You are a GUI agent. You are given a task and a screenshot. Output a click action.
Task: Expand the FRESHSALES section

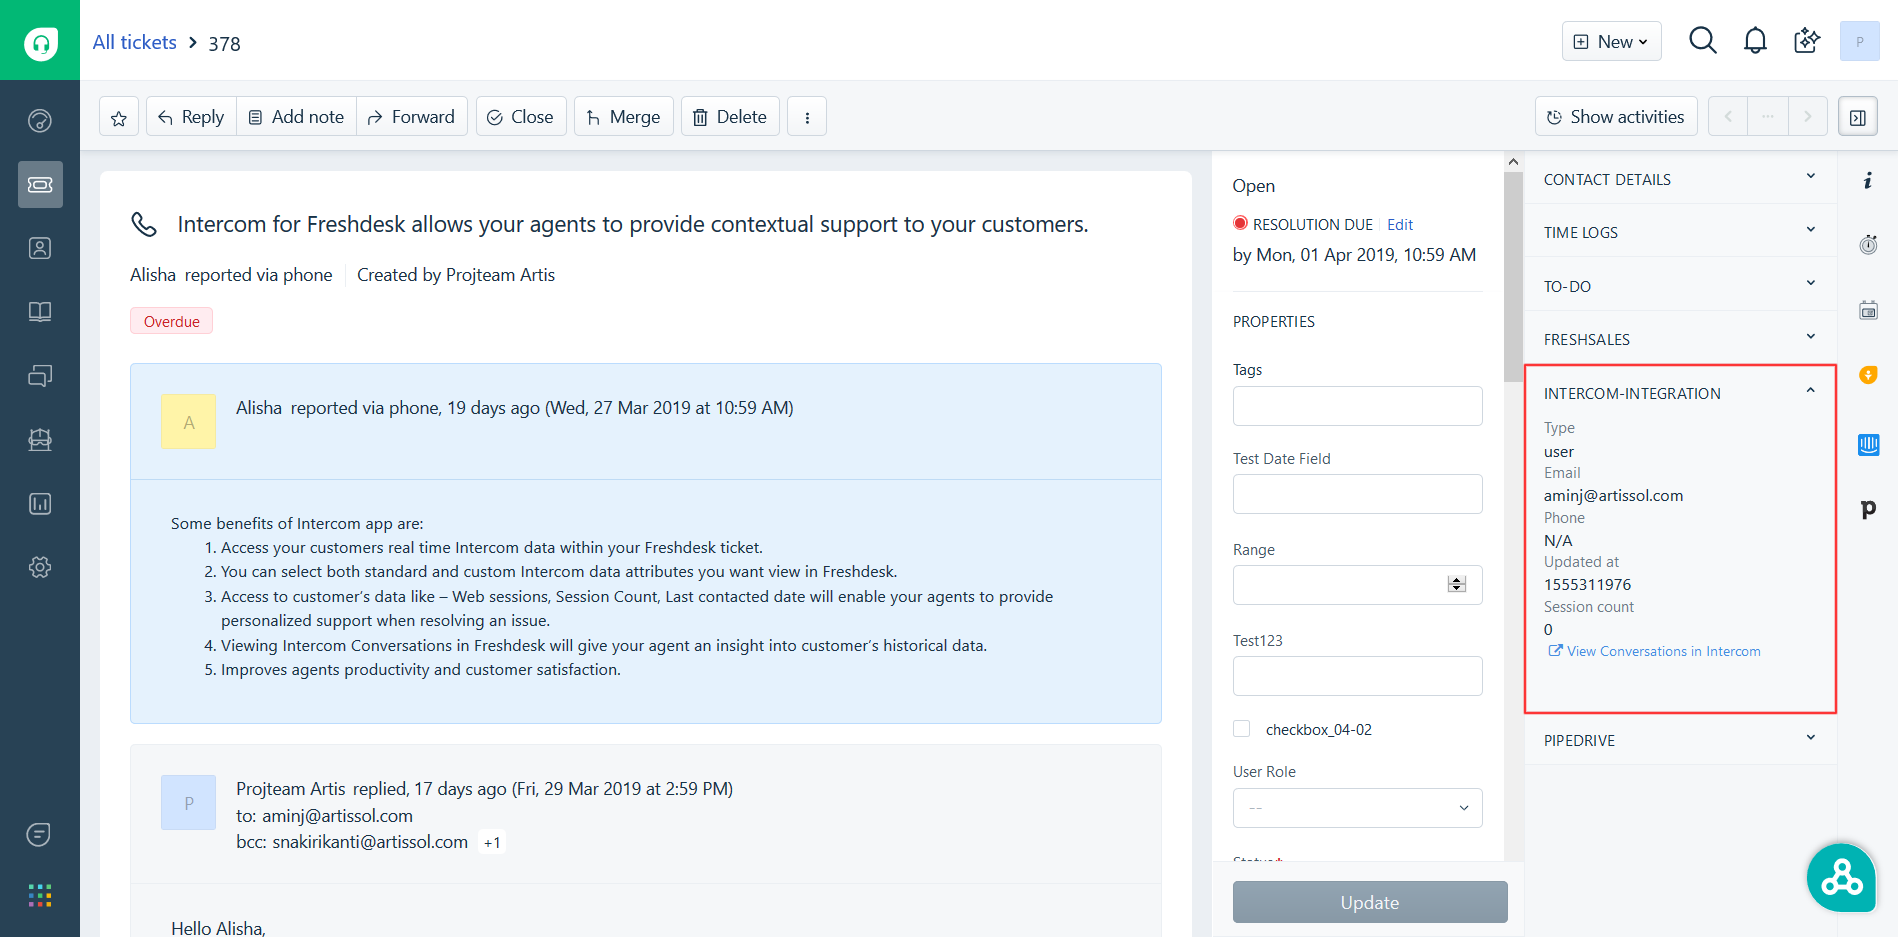(x=1680, y=339)
